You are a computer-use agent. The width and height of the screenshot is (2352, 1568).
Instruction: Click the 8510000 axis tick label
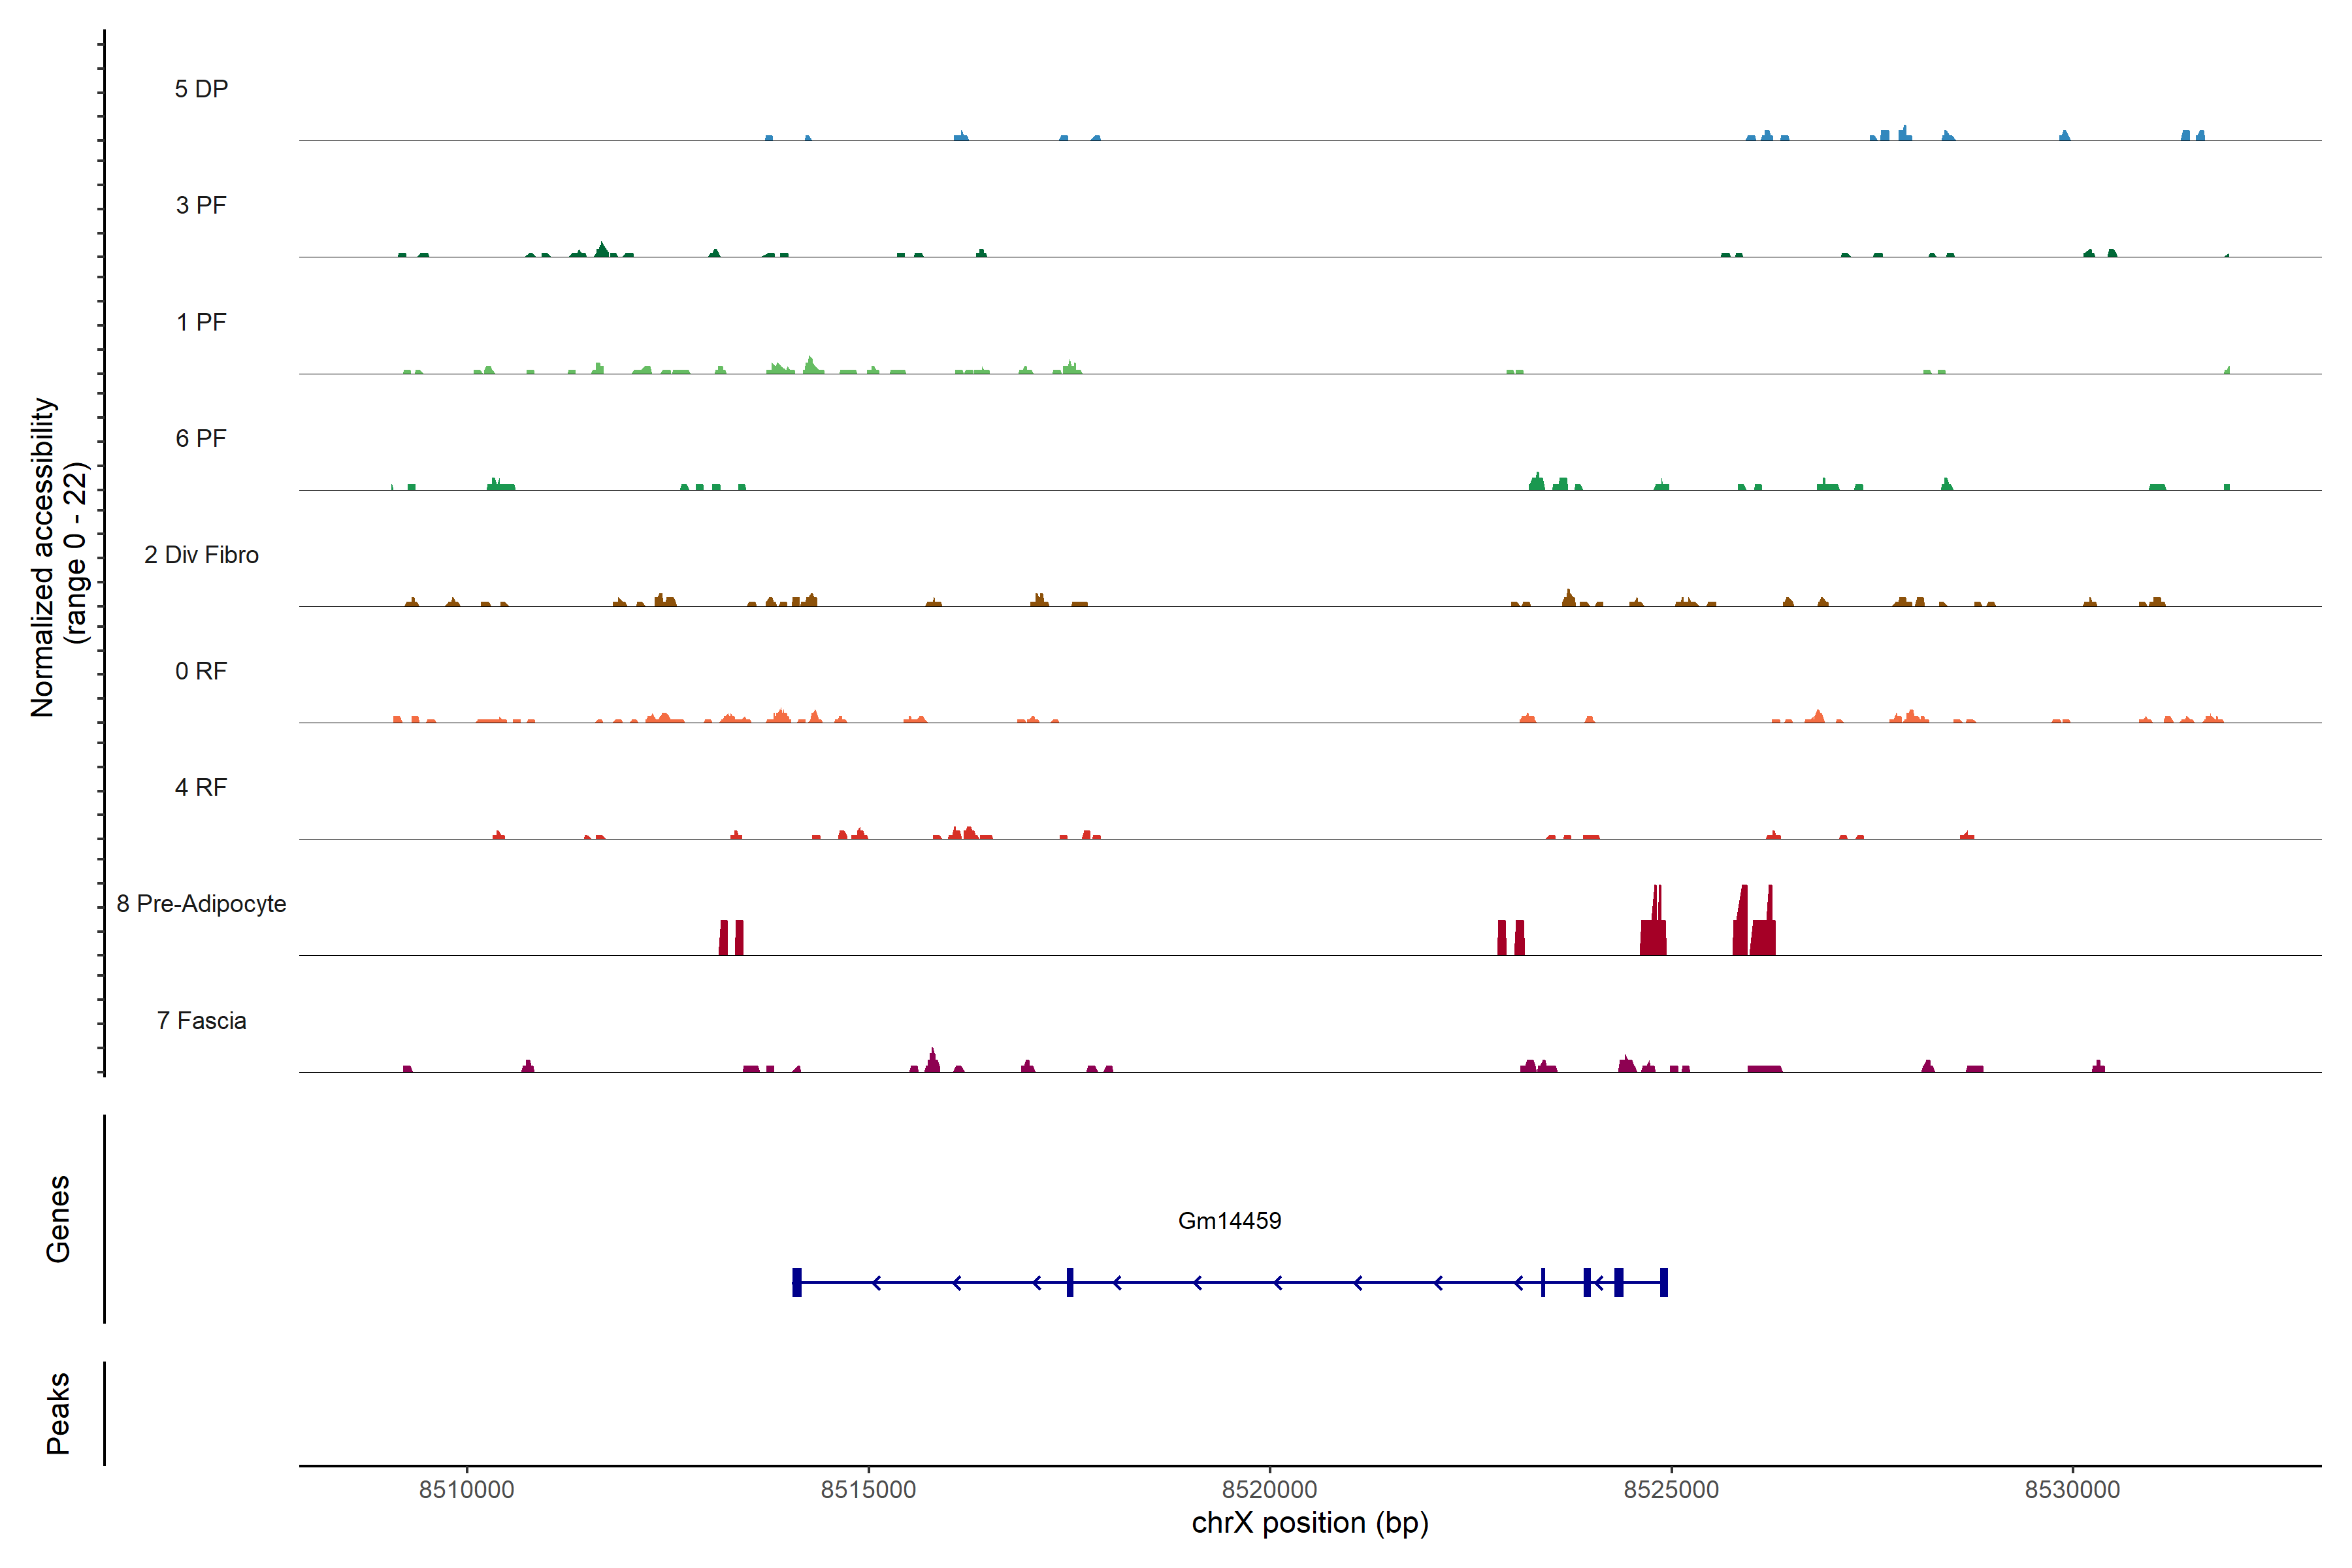point(466,1490)
